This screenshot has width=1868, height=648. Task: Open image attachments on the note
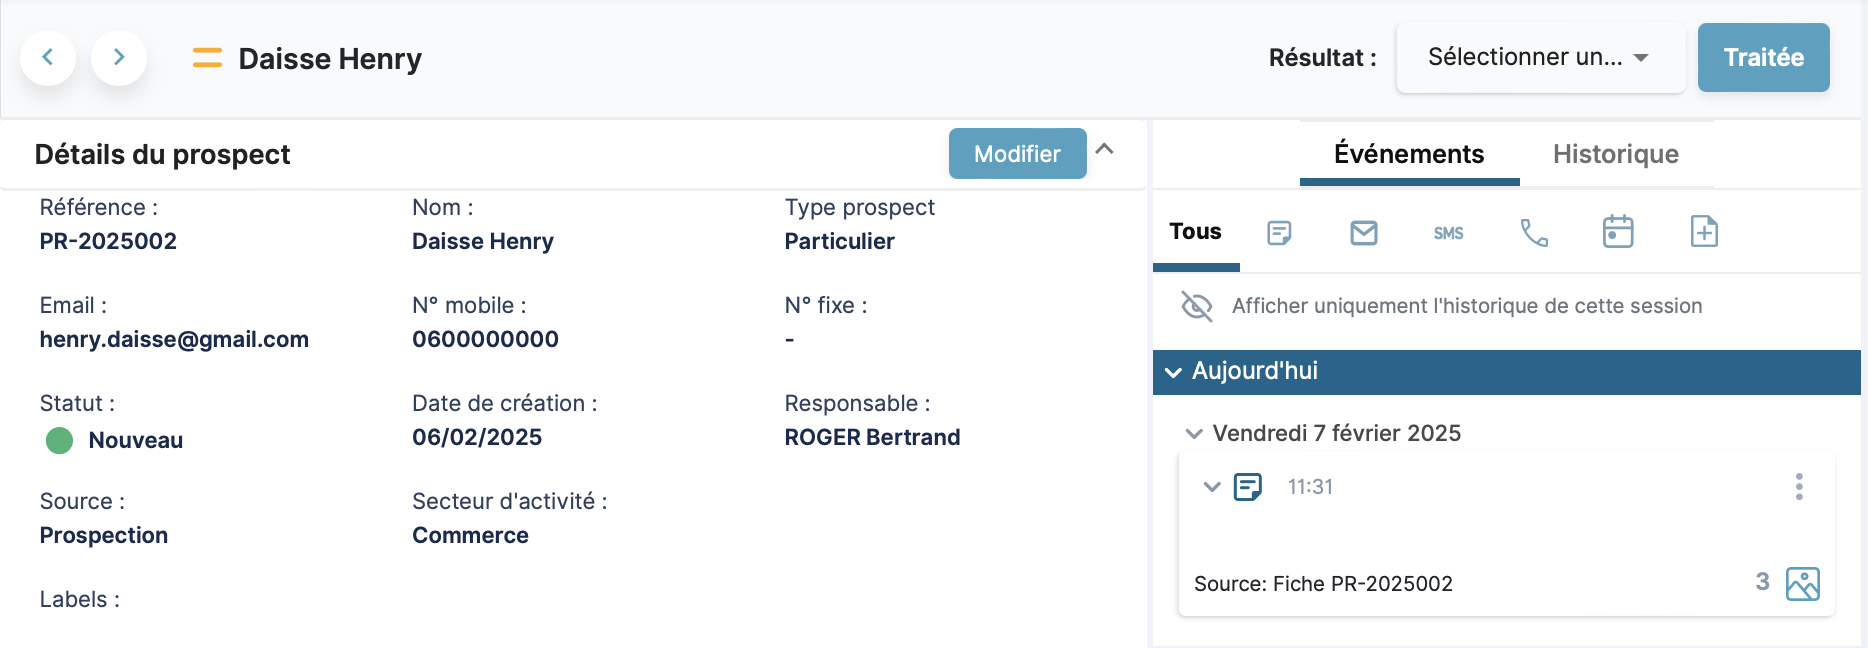(x=1802, y=584)
